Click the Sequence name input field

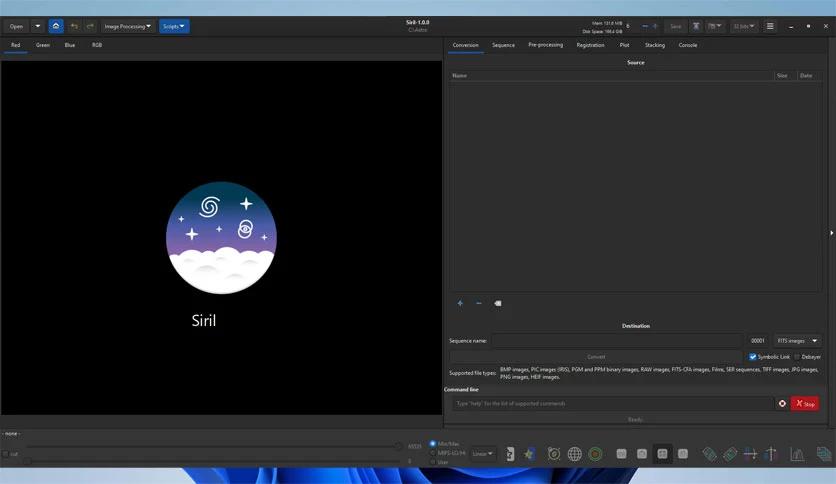(617, 341)
